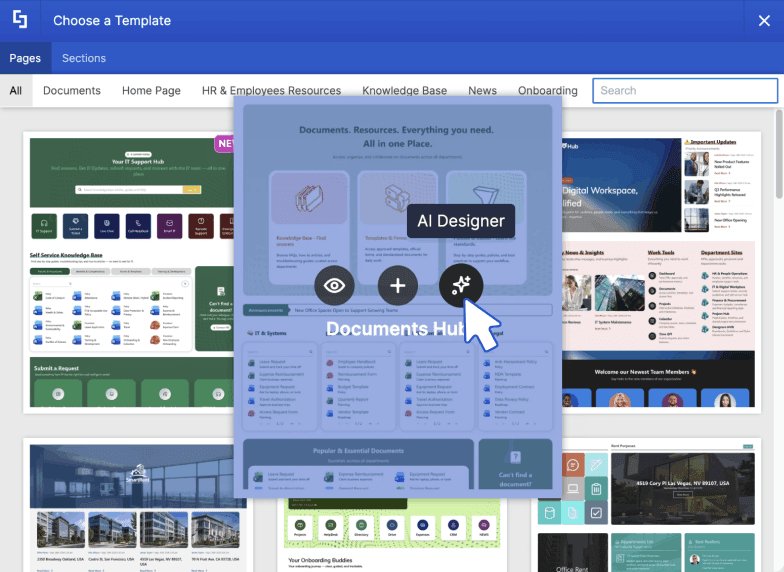
Task: Show News templates
Action: 482,90
